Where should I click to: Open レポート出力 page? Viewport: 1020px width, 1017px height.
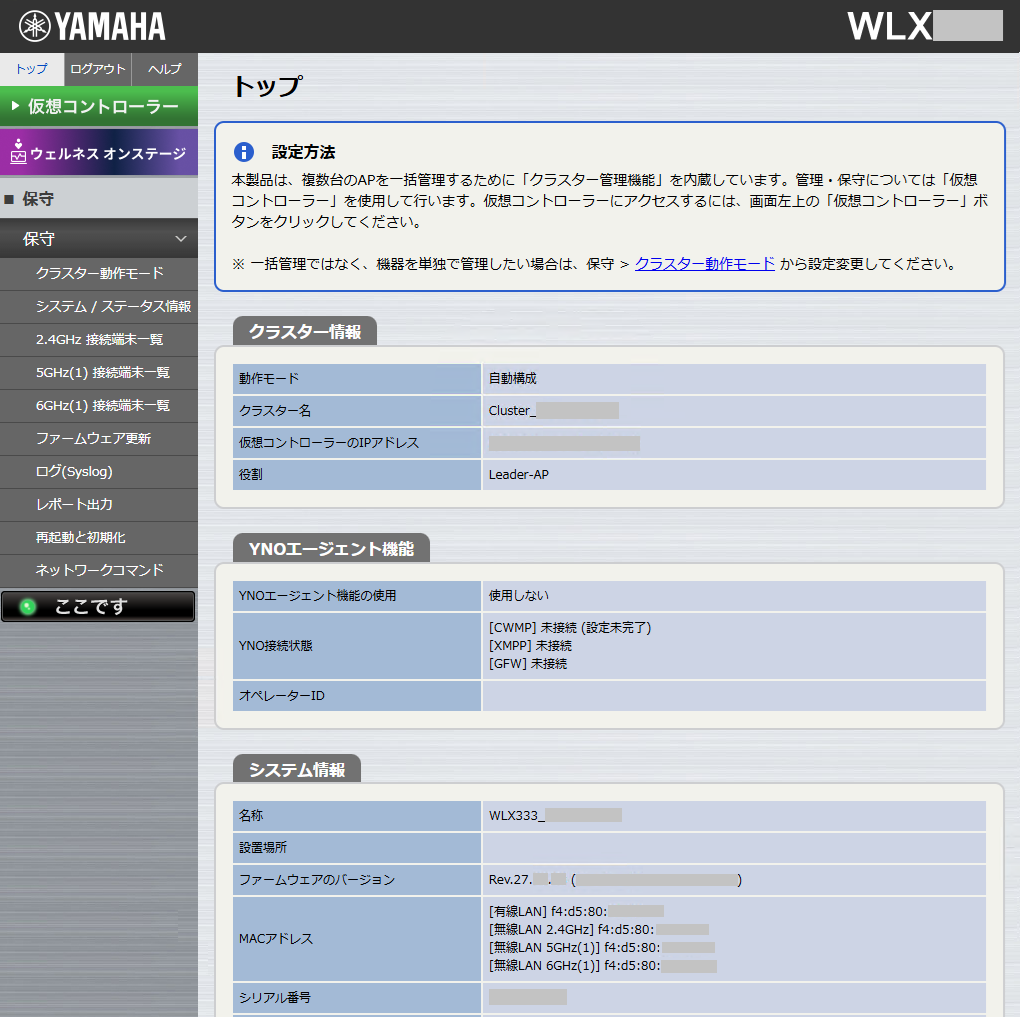tap(99, 505)
